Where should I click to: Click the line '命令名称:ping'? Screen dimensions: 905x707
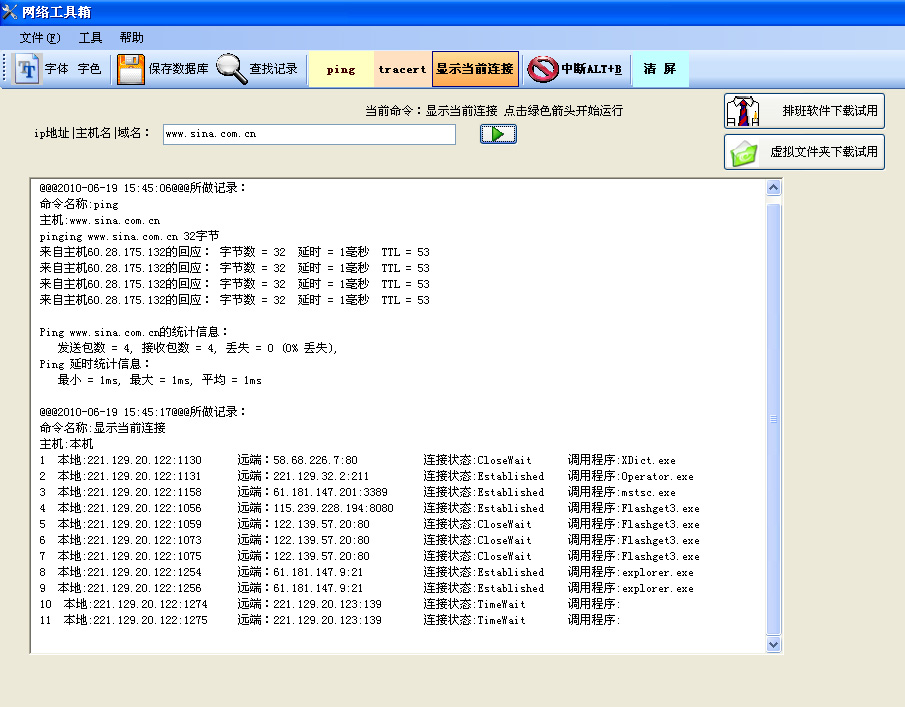79,204
